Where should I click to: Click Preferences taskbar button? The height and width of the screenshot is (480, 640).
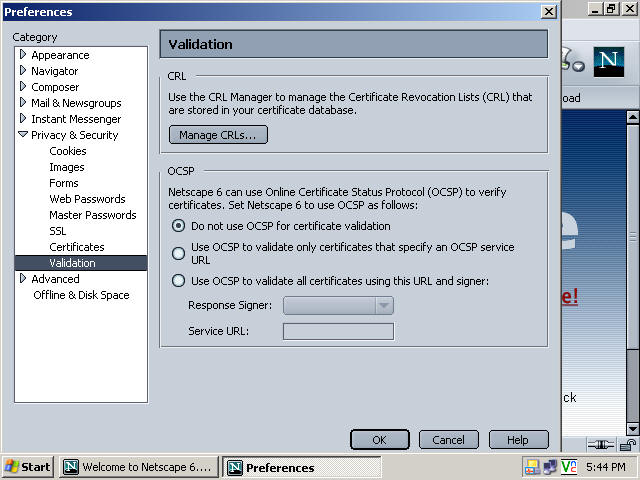click(302, 467)
